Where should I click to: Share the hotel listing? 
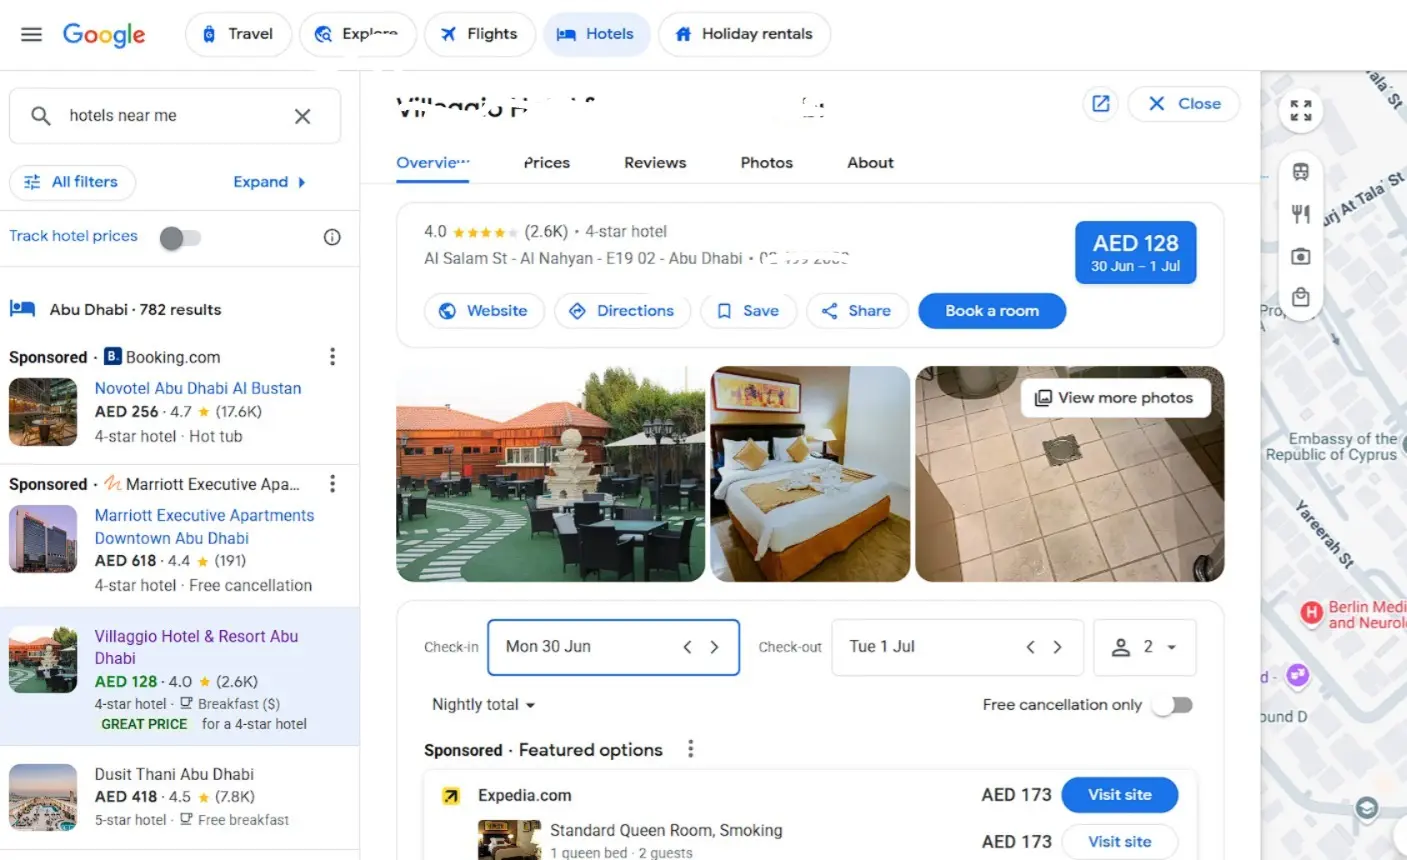click(857, 311)
